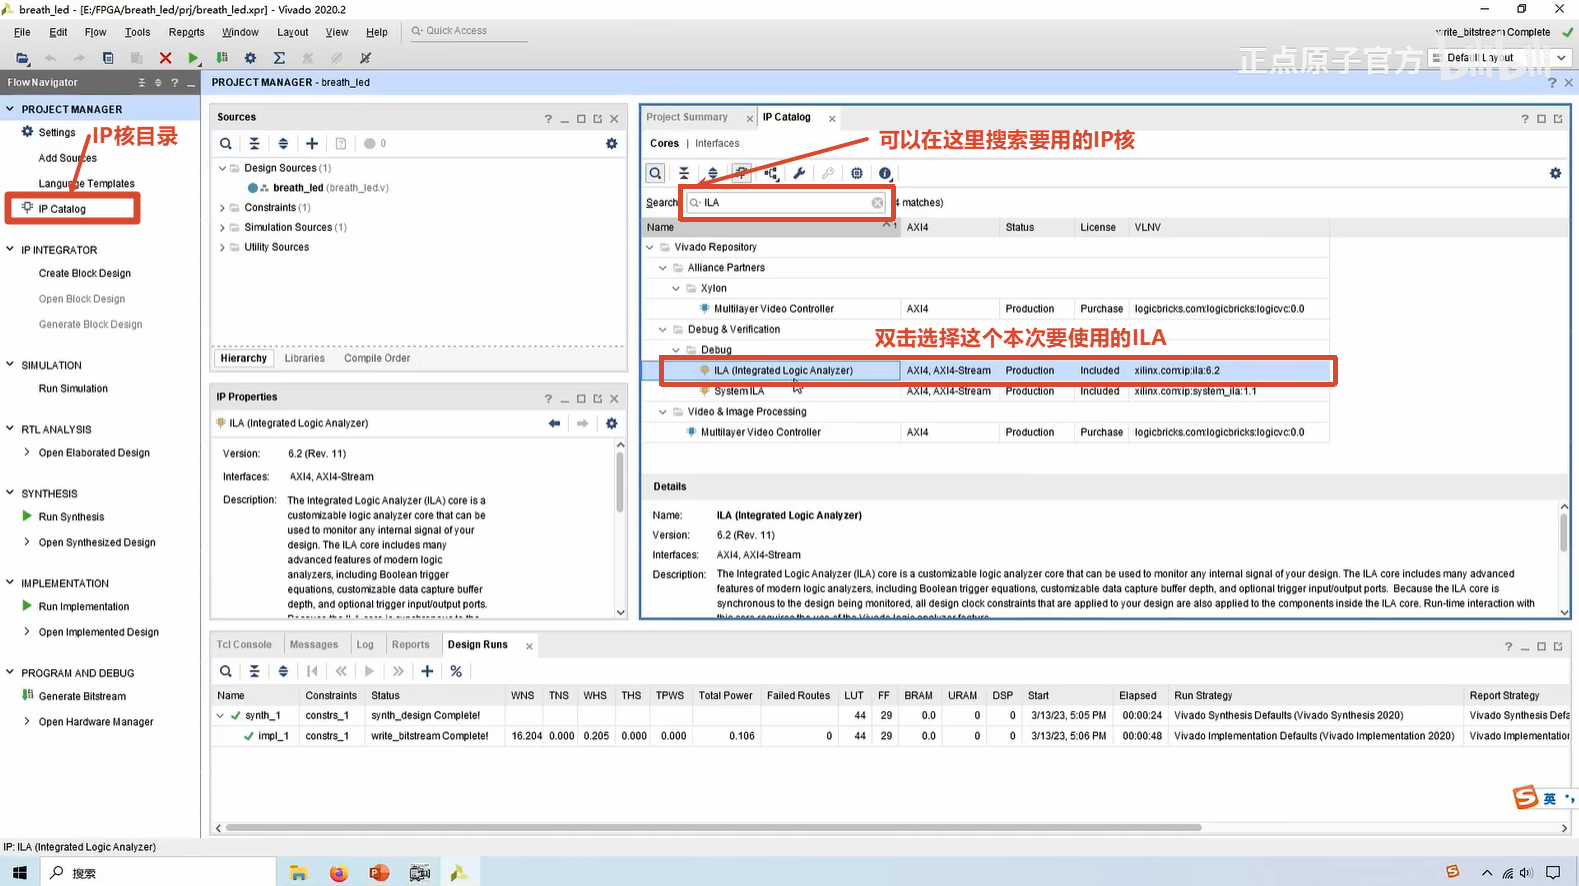Image resolution: width=1579 pixels, height=886 pixels.
Task: Collapse PROJECT MANAGER section in Flow Navigator
Action: (10, 109)
